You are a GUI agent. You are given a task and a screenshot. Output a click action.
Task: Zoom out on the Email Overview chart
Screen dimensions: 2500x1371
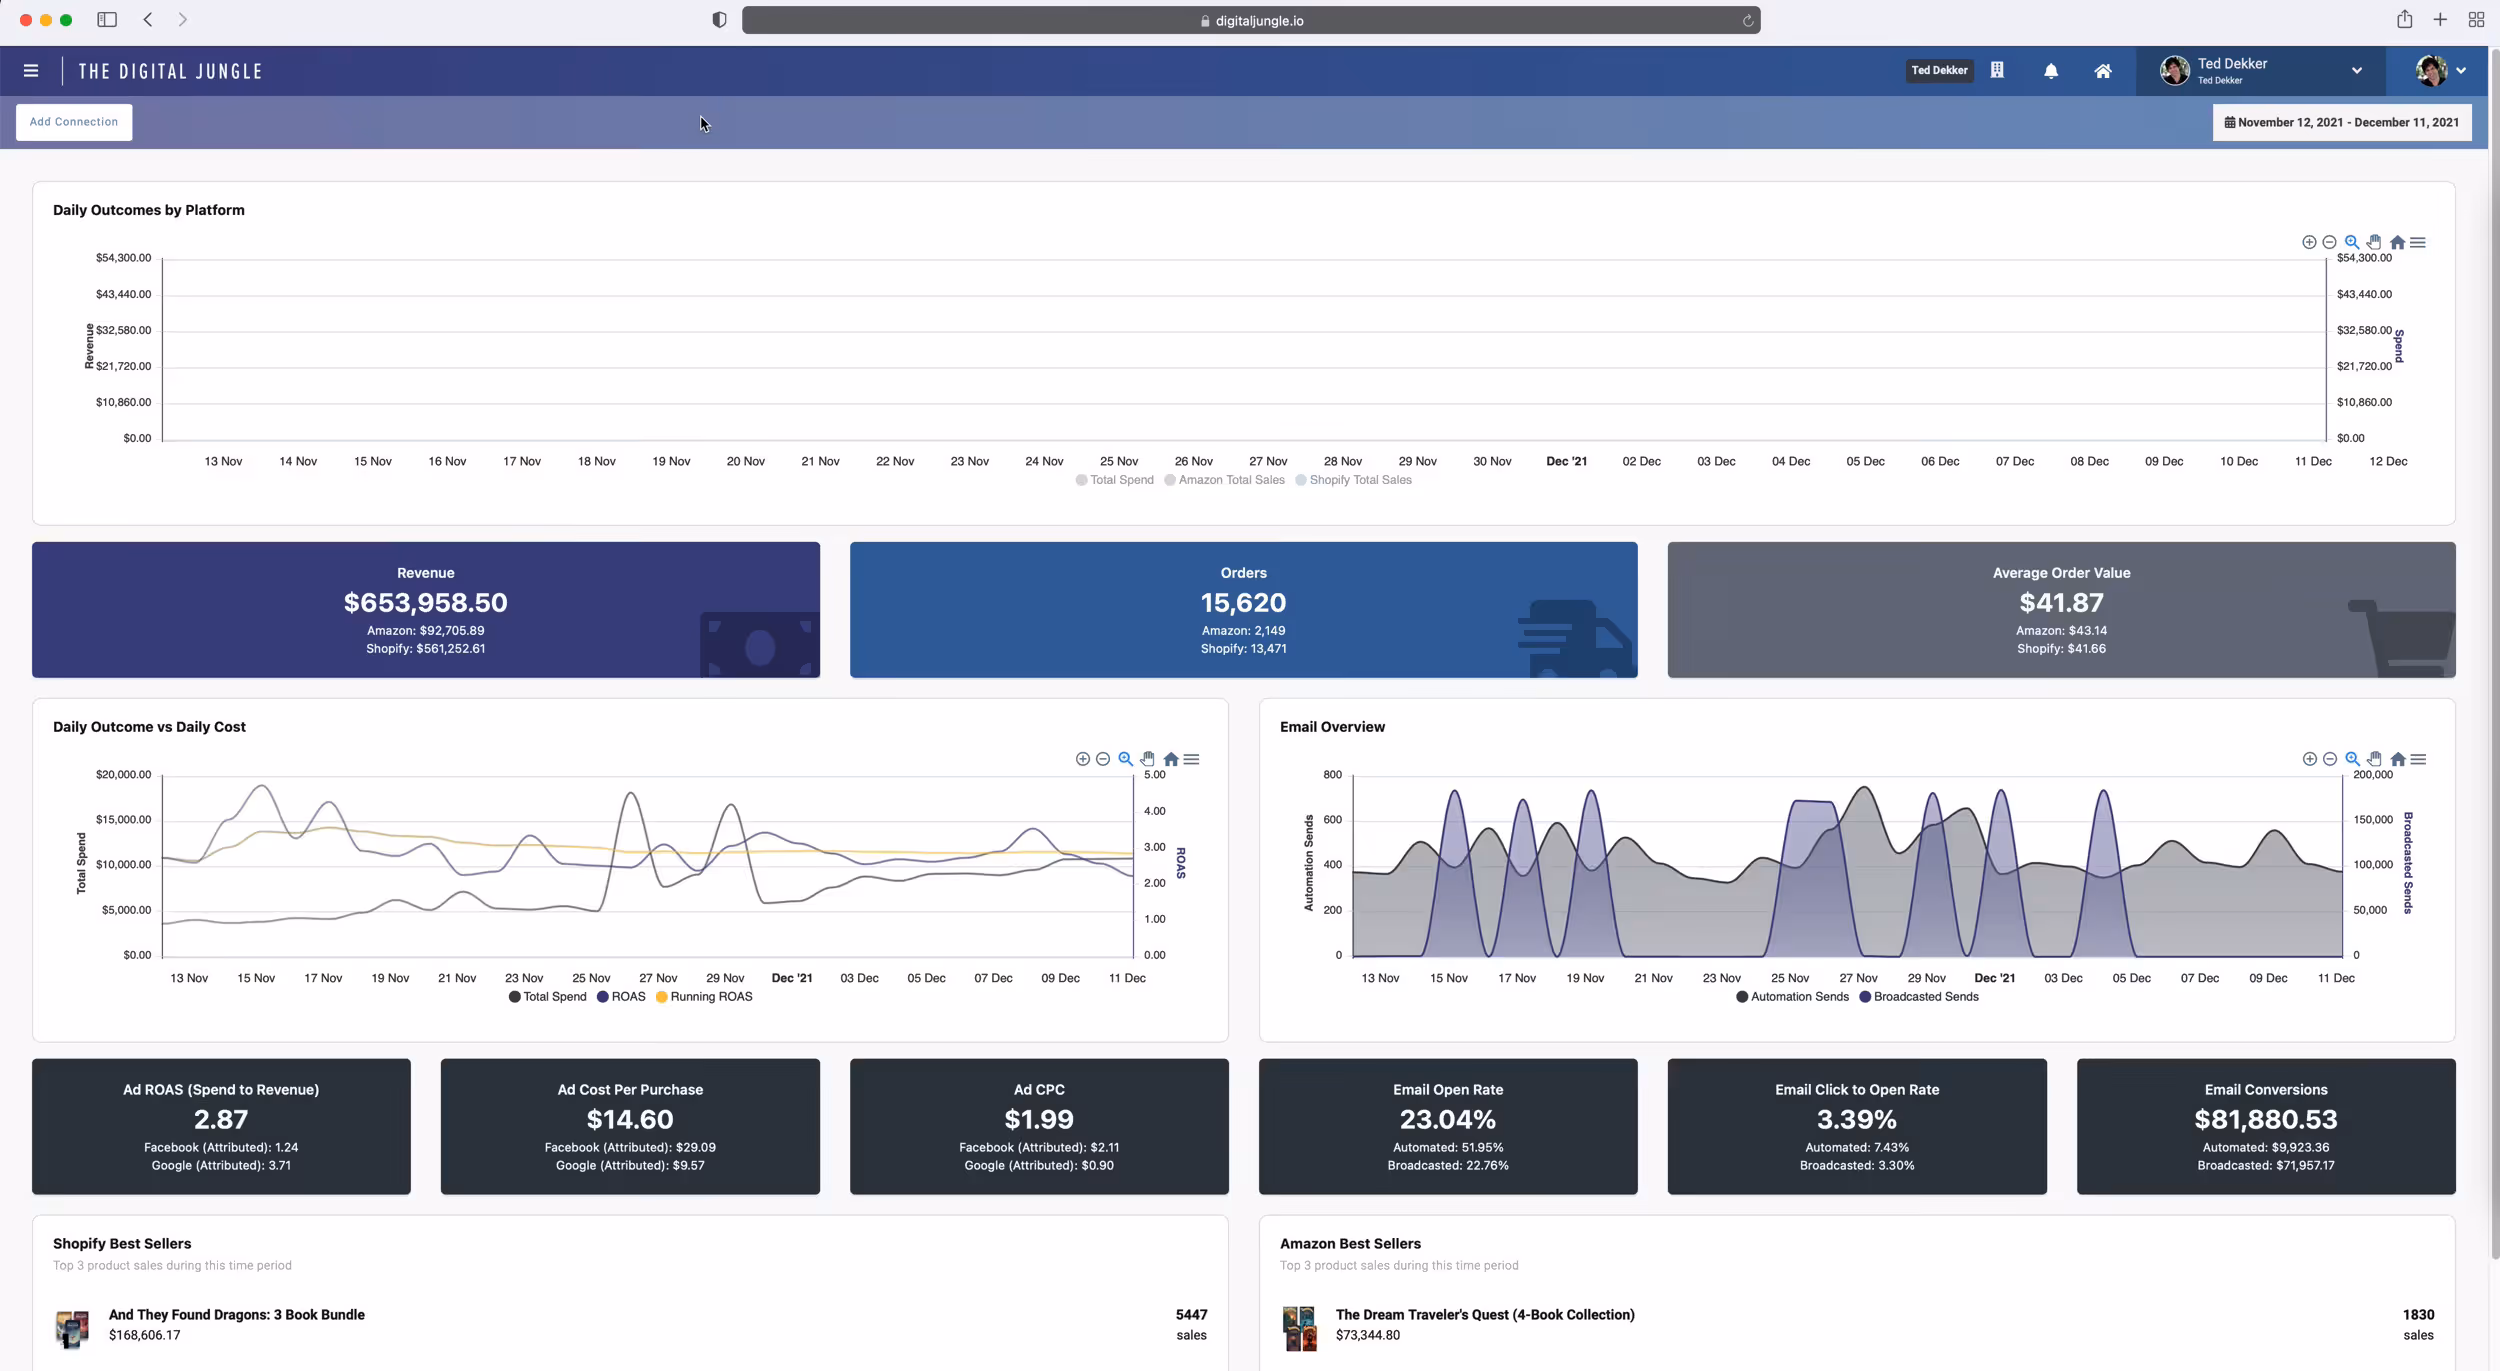[x=2331, y=759]
